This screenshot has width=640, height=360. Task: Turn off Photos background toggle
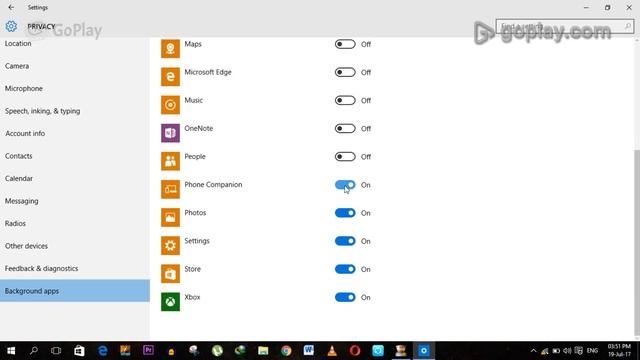[345, 213]
